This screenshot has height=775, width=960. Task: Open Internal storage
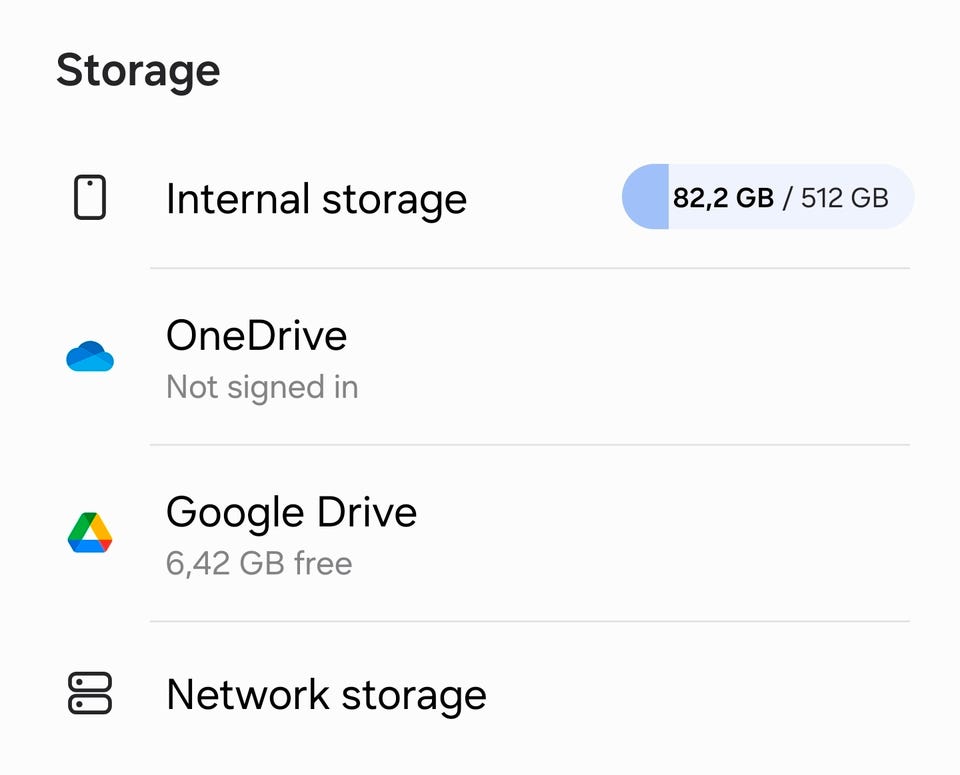coord(316,199)
